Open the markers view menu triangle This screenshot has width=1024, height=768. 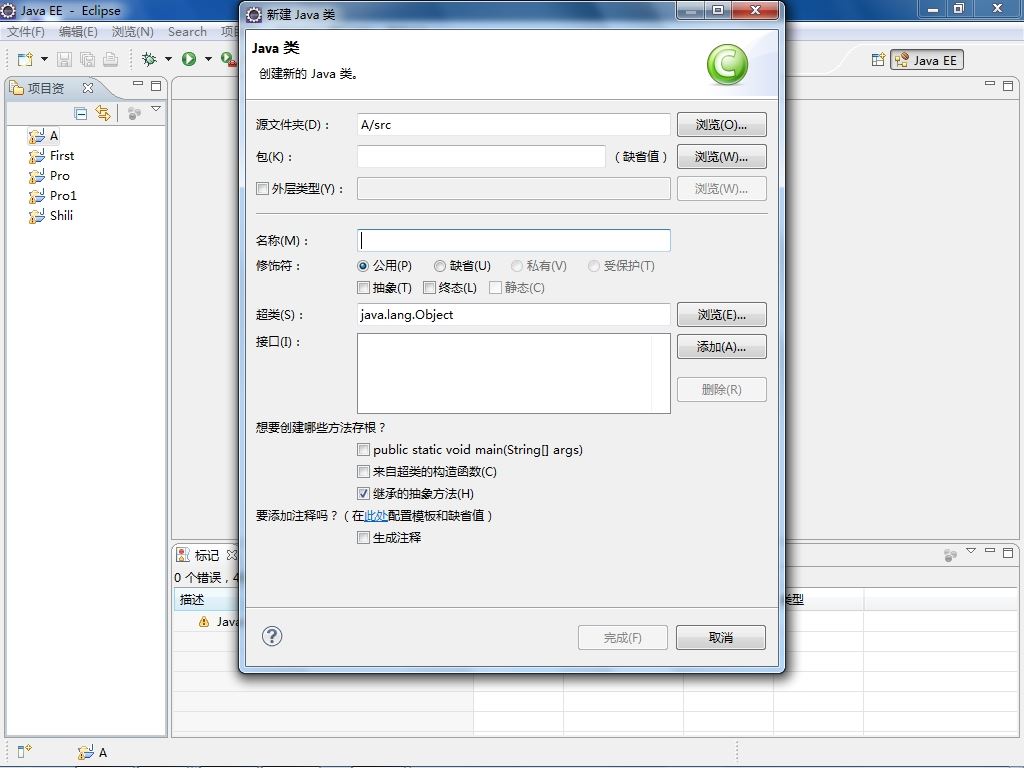coord(971,551)
